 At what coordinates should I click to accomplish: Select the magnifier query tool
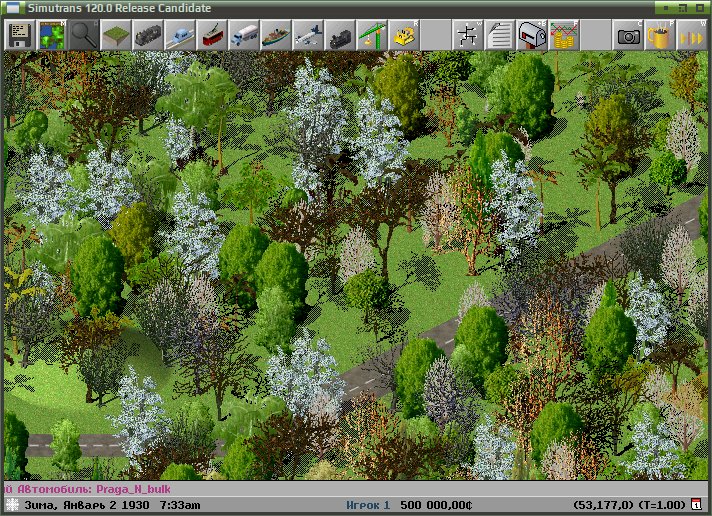coord(84,35)
